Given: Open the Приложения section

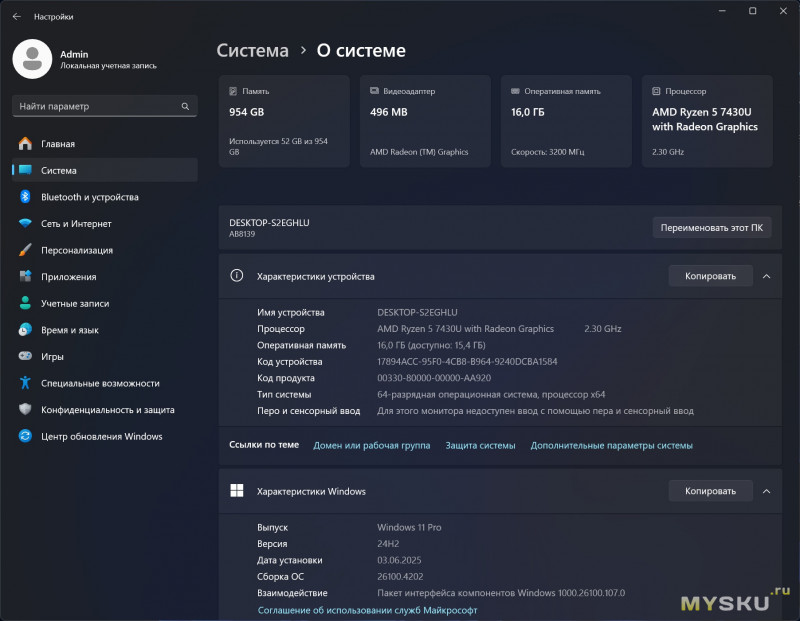Looking at the screenshot, I should pos(105,277).
